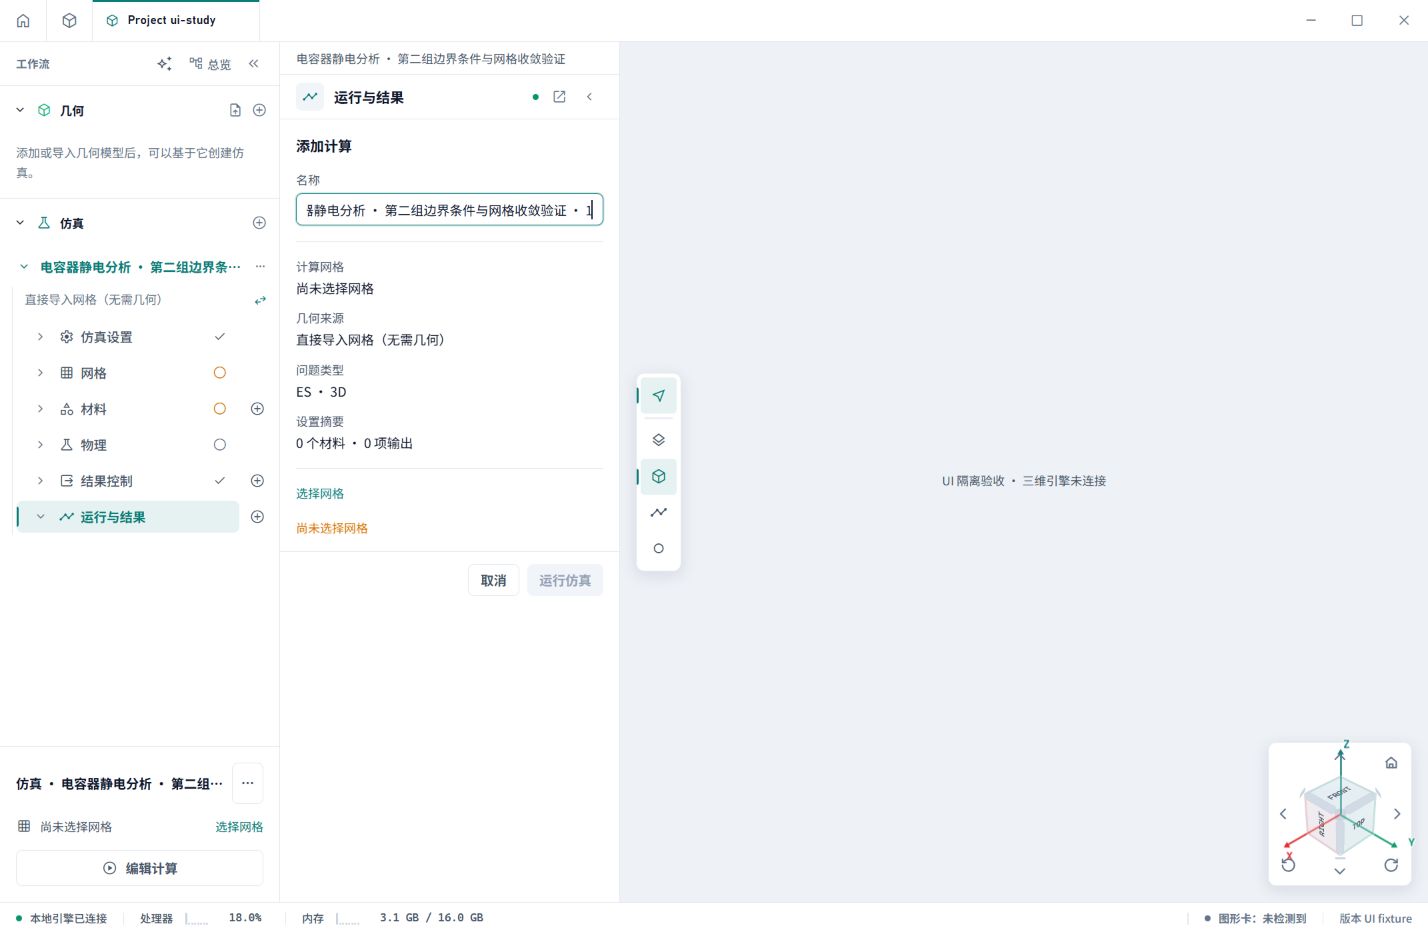The image size is (1428, 934).
Task: Click the swap arrows icon beside 直接导入网格
Action: click(260, 300)
